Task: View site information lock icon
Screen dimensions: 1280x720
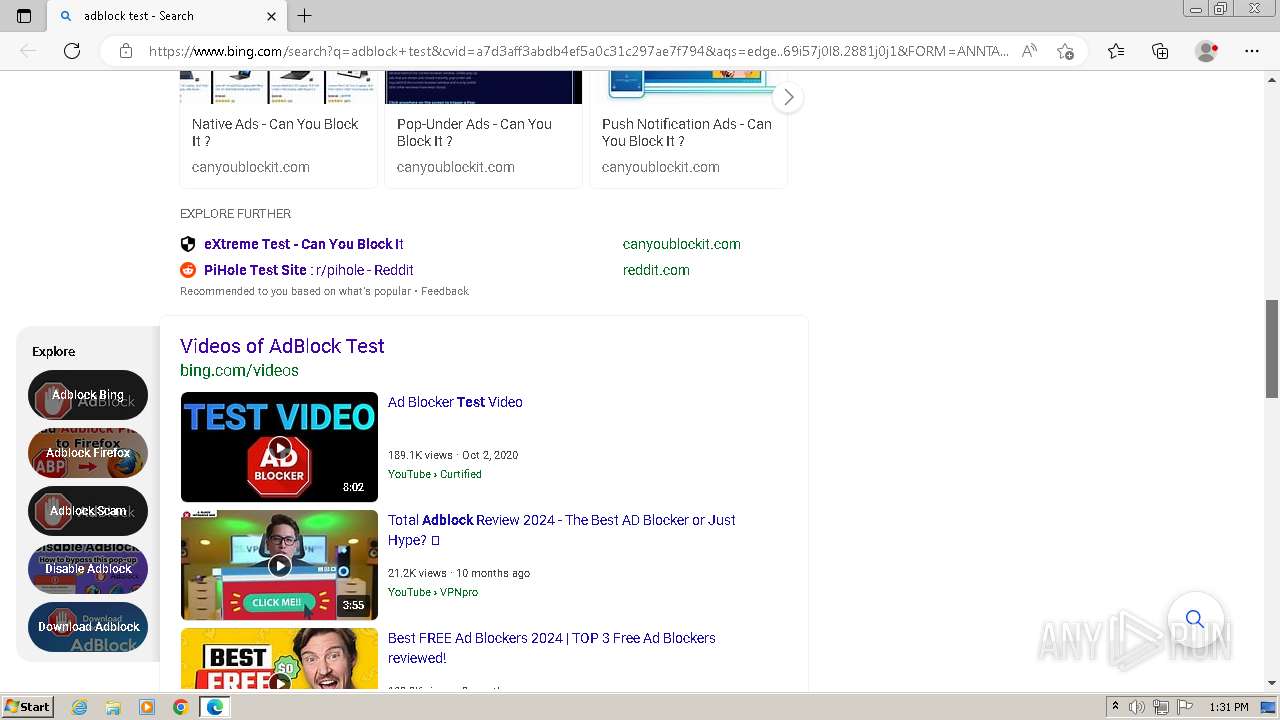Action: pyautogui.click(x=126, y=51)
